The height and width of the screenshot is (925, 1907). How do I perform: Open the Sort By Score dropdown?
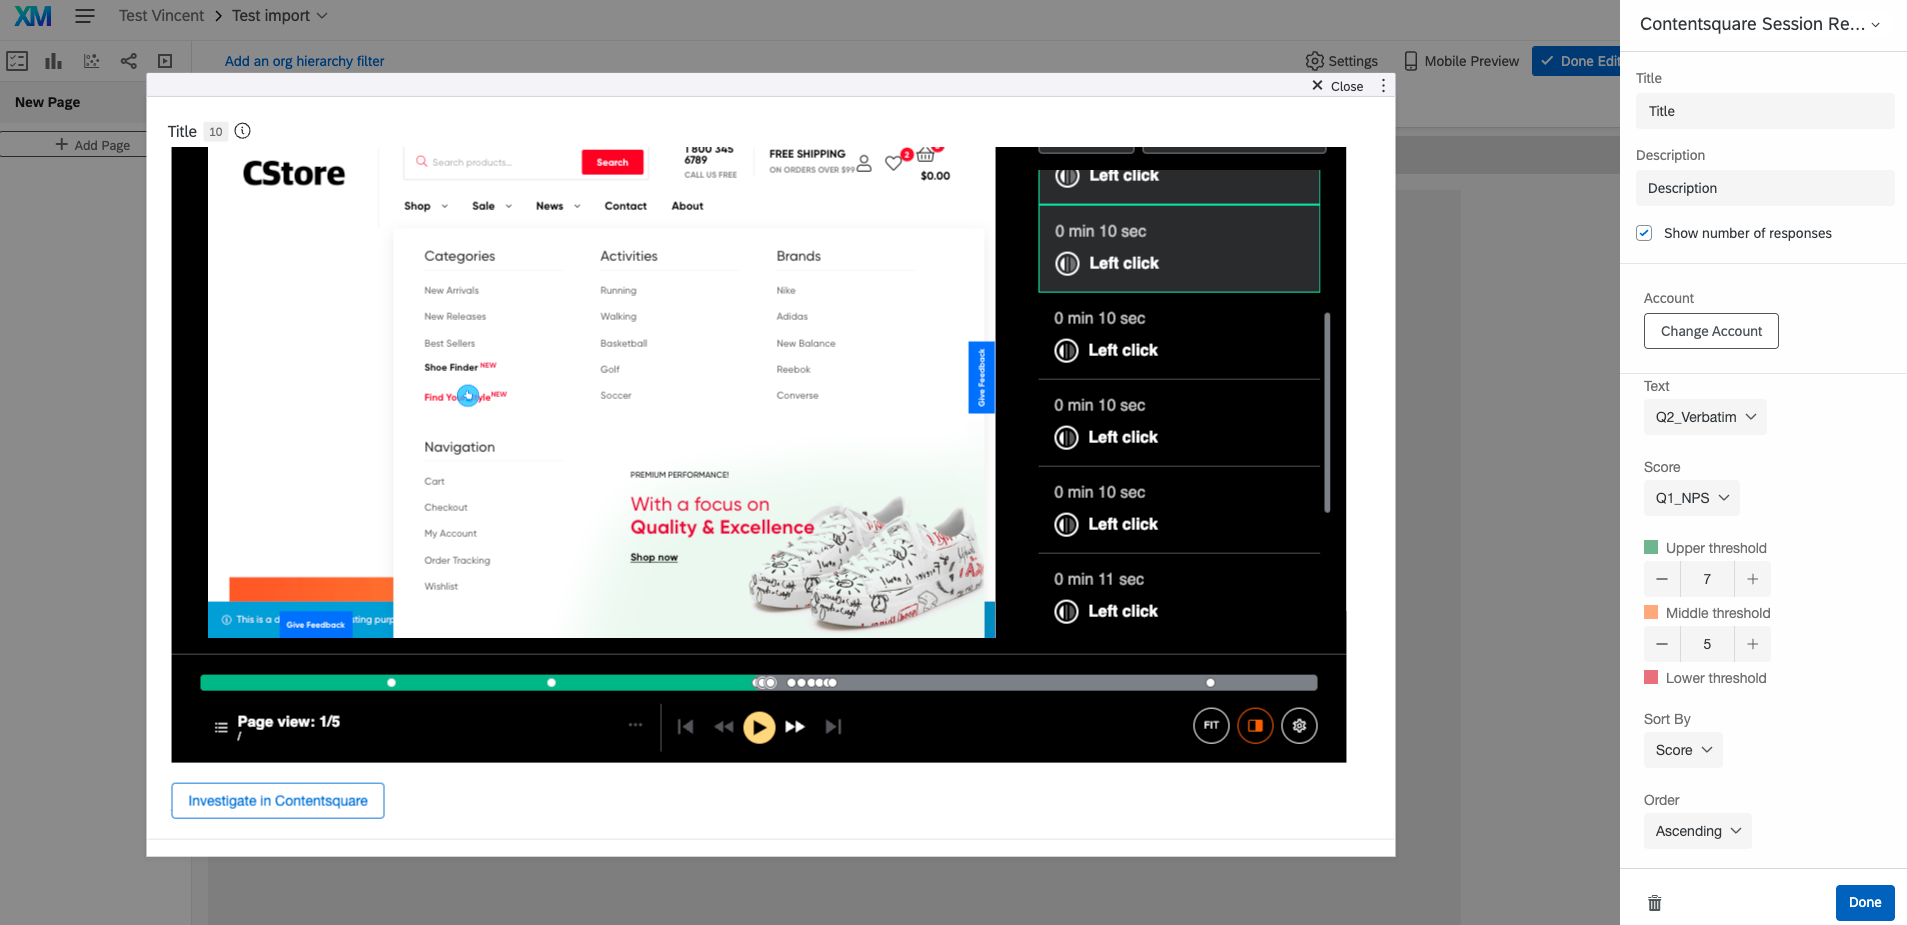pos(1683,750)
